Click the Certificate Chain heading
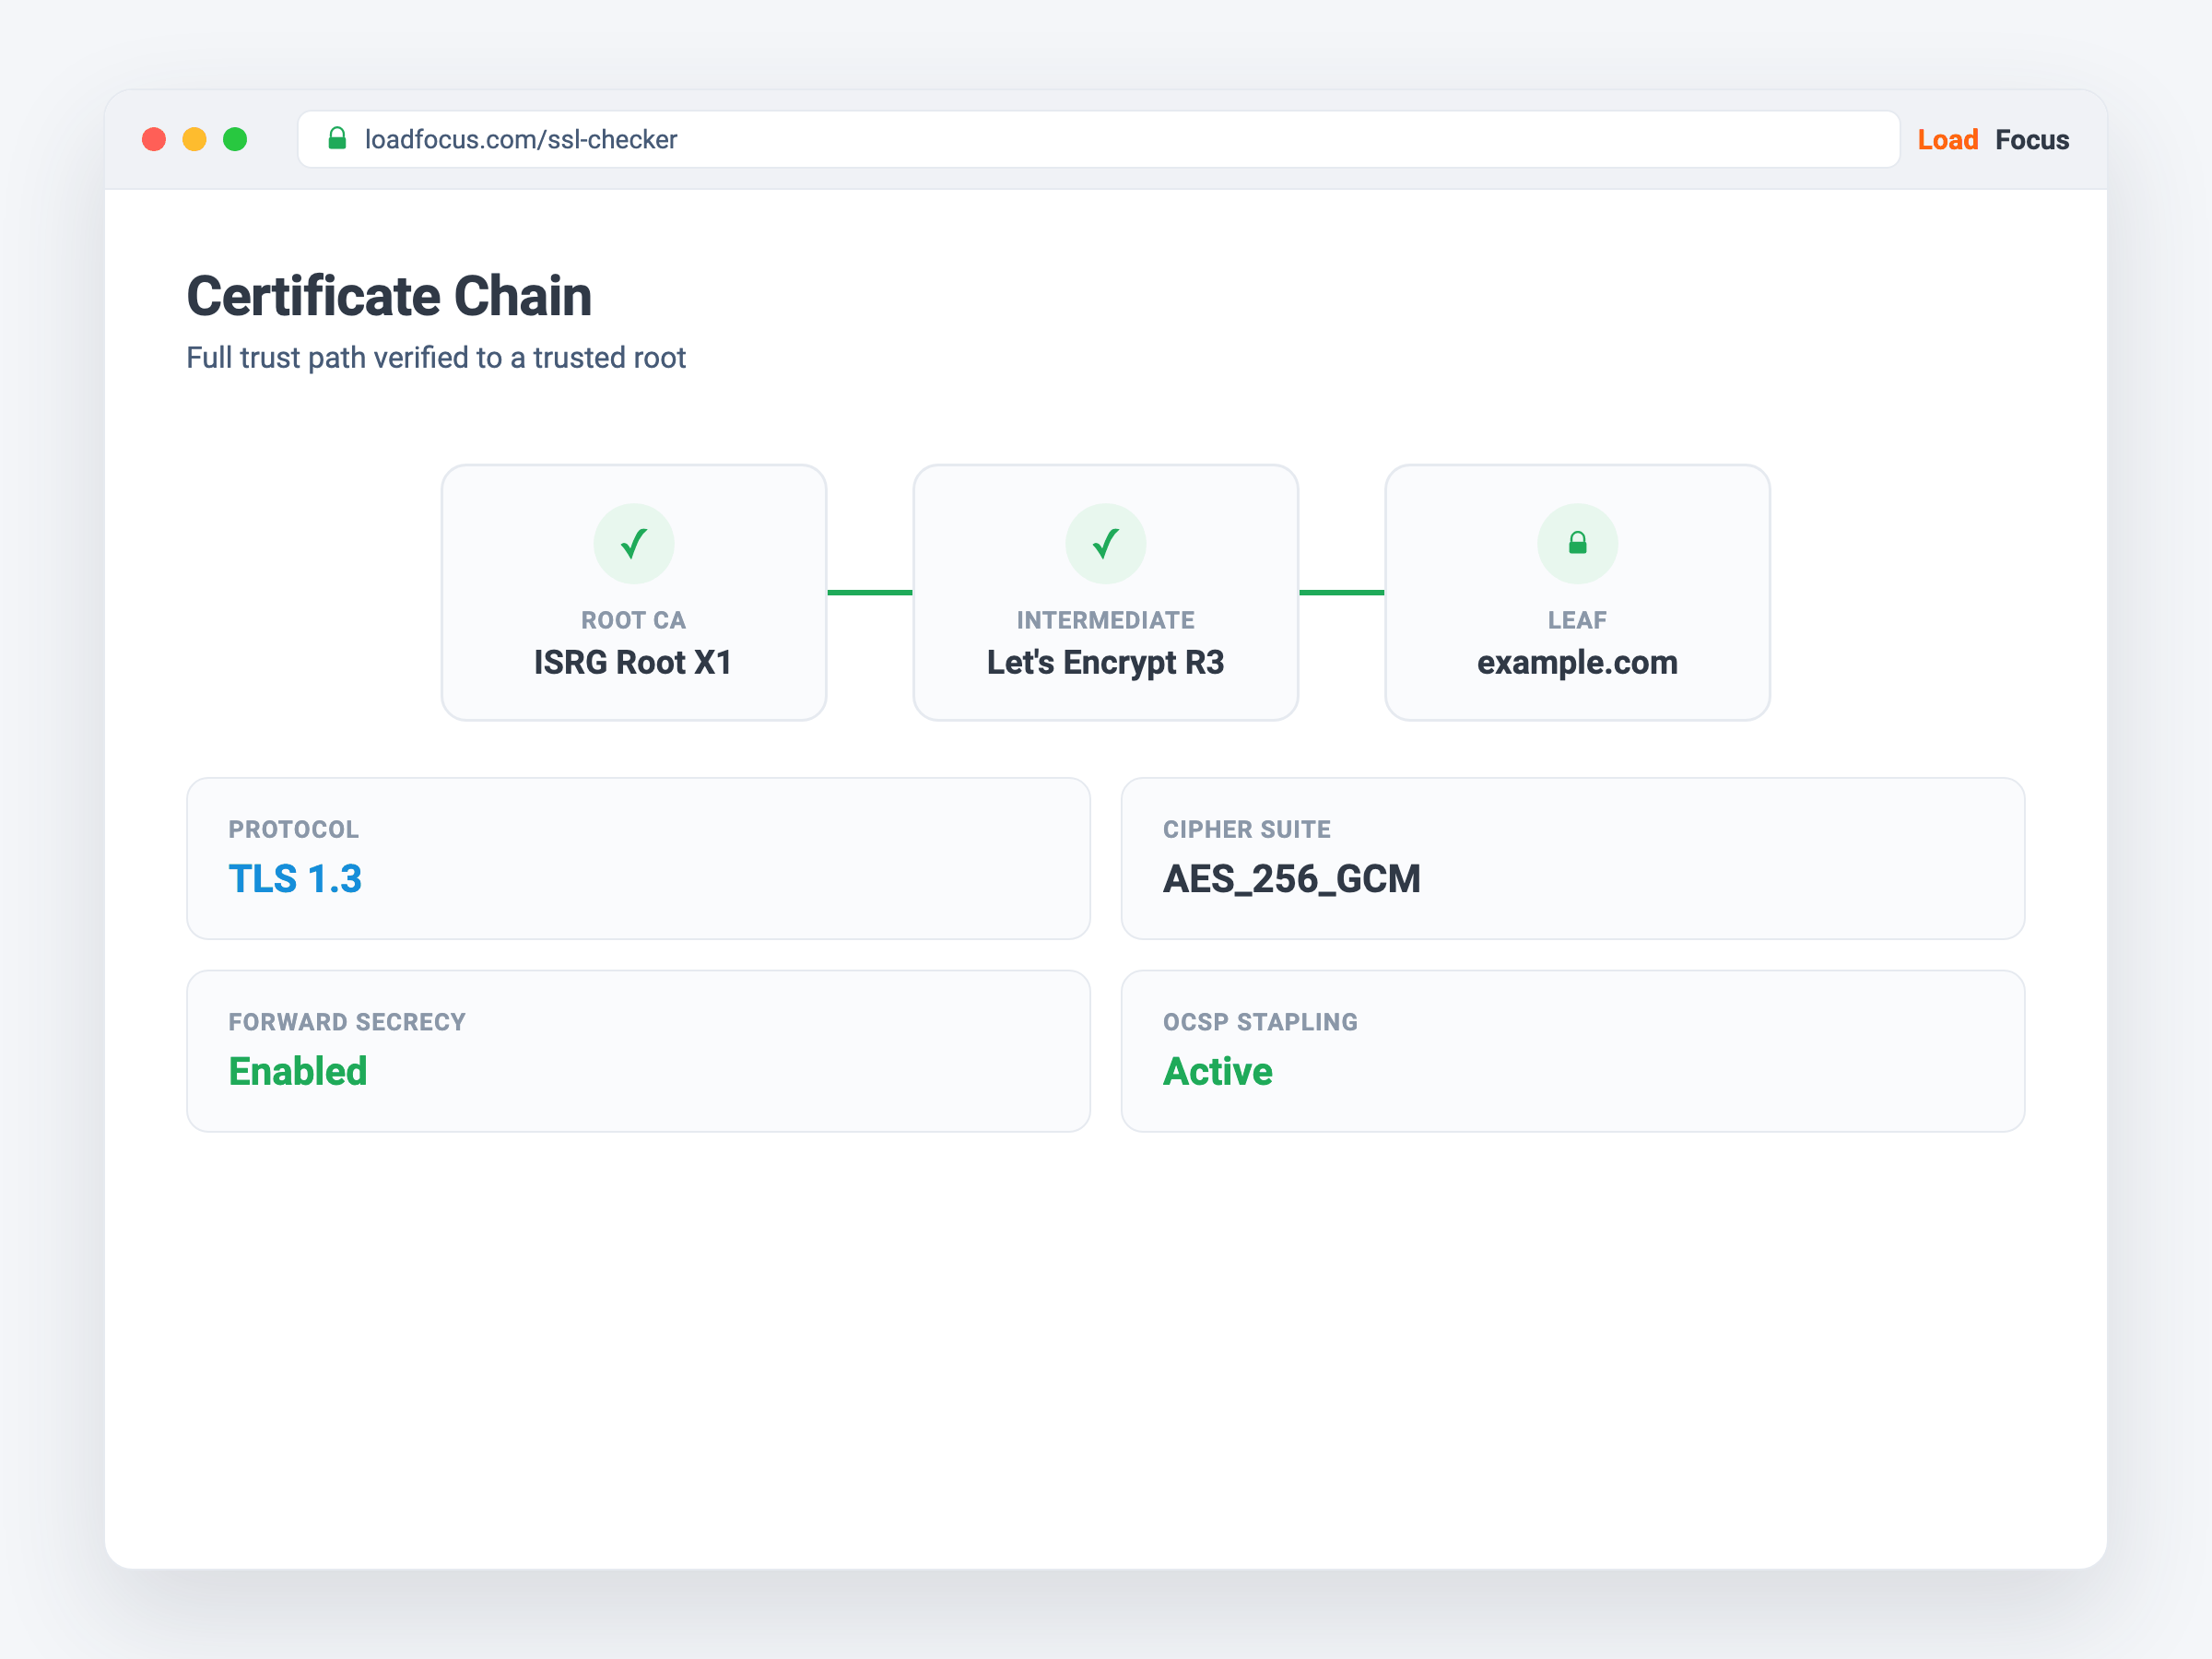This screenshot has width=2212, height=1659. point(389,296)
